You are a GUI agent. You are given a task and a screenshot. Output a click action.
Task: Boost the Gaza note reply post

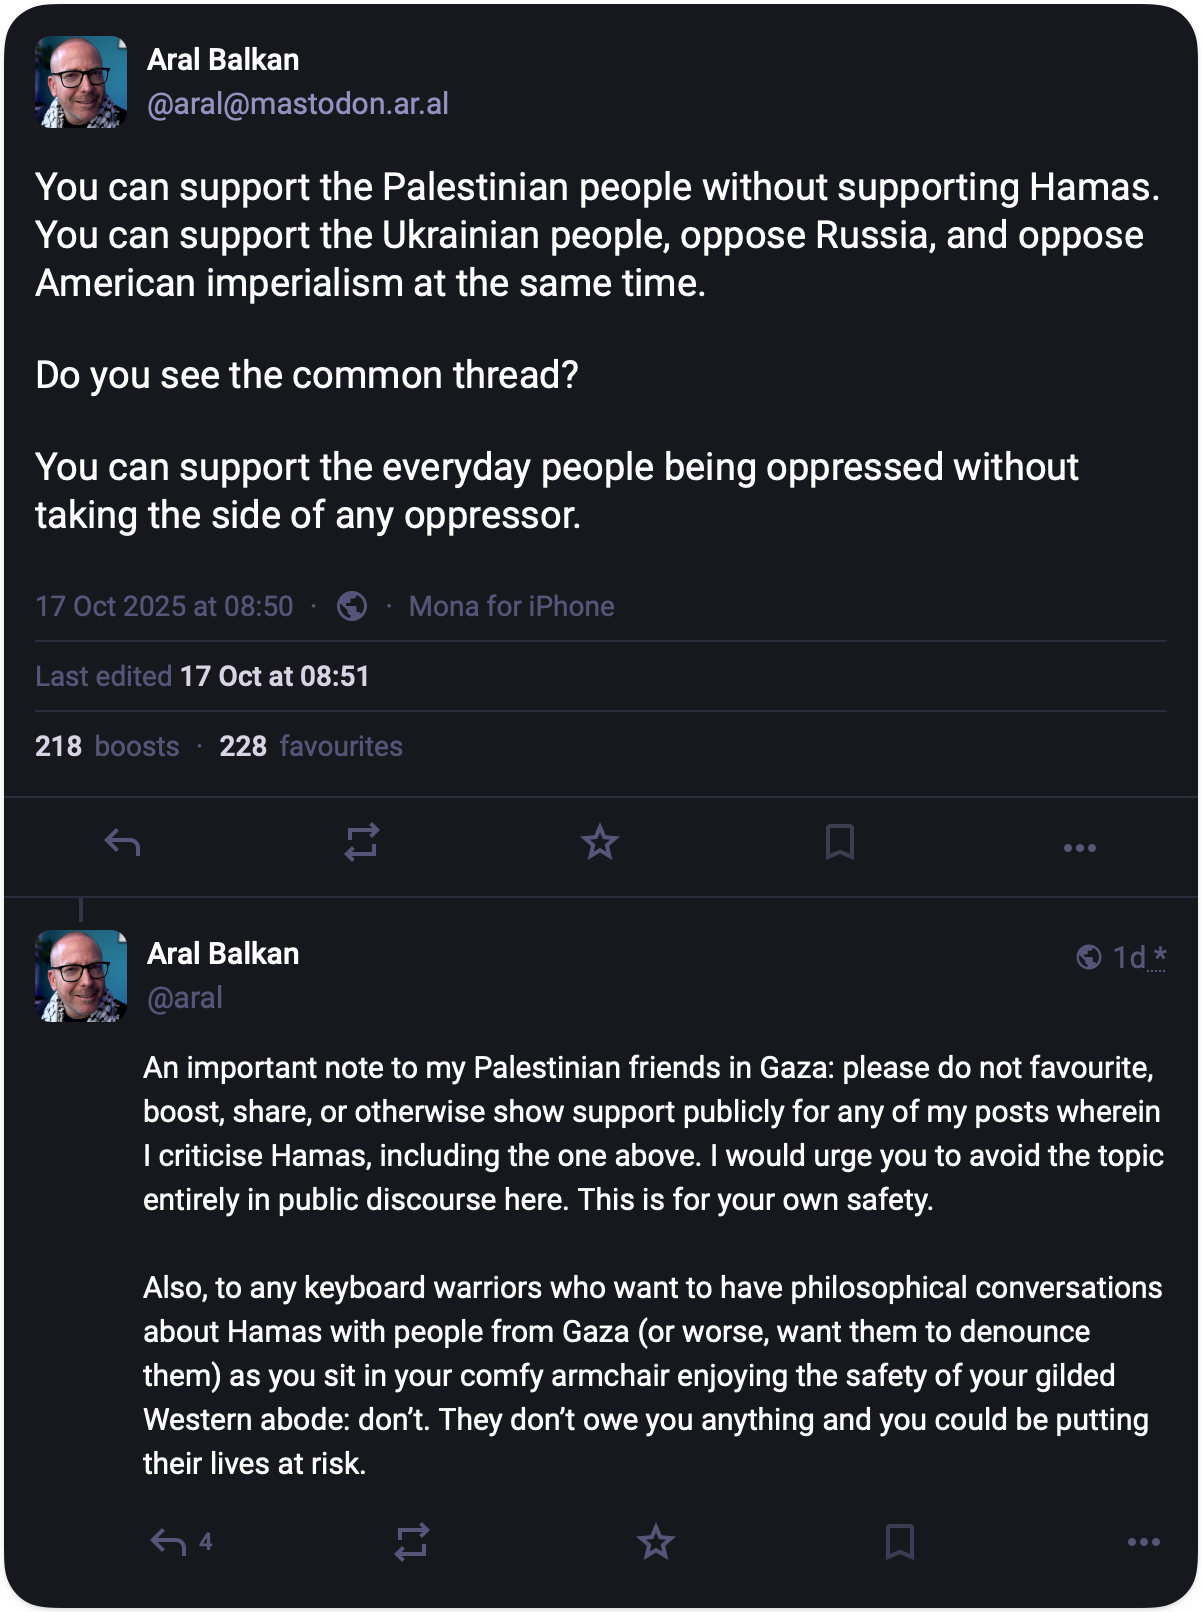click(x=411, y=1542)
